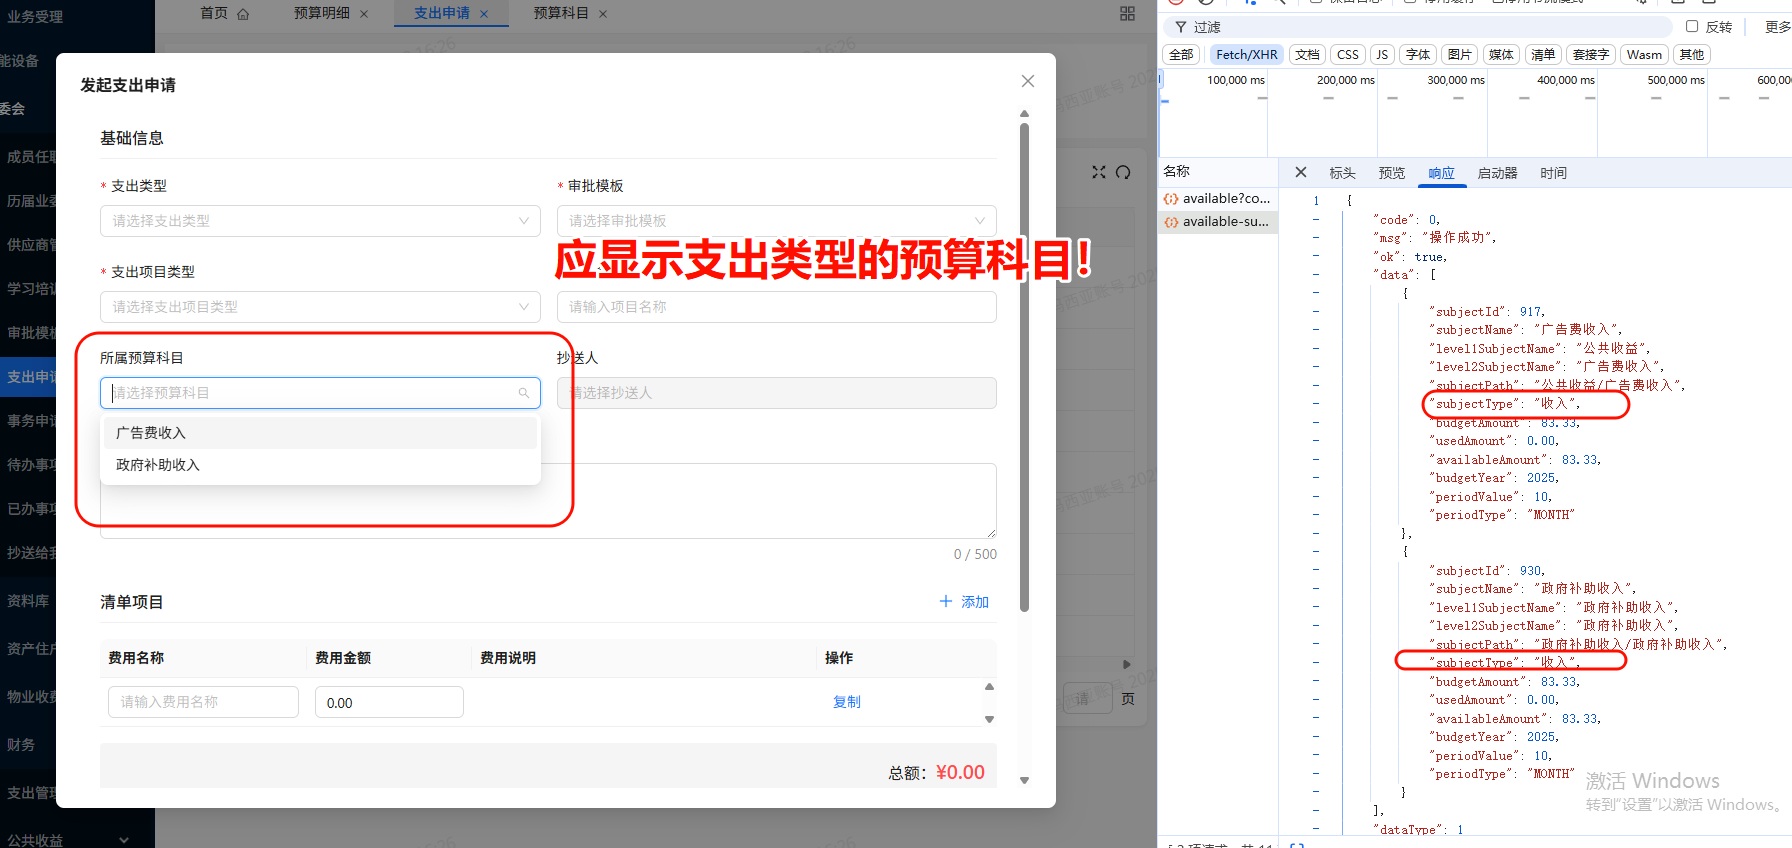
Task: Click the home icon beside 首页
Action: [x=243, y=14]
